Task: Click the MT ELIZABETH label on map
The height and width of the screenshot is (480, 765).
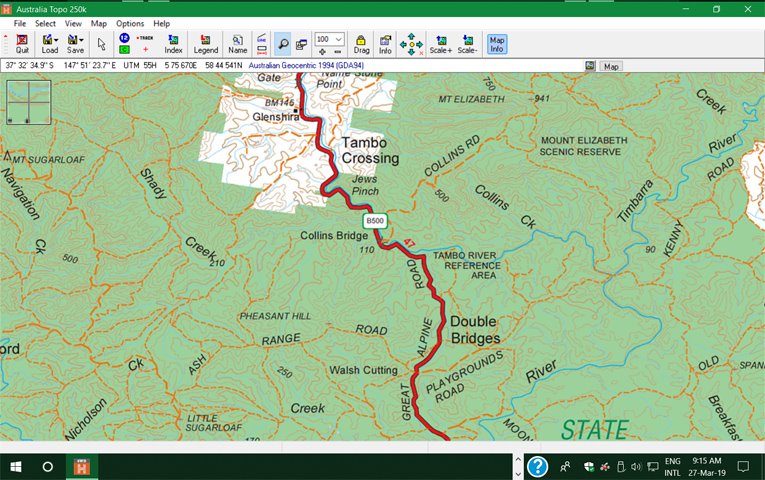Action: click(x=471, y=99)
